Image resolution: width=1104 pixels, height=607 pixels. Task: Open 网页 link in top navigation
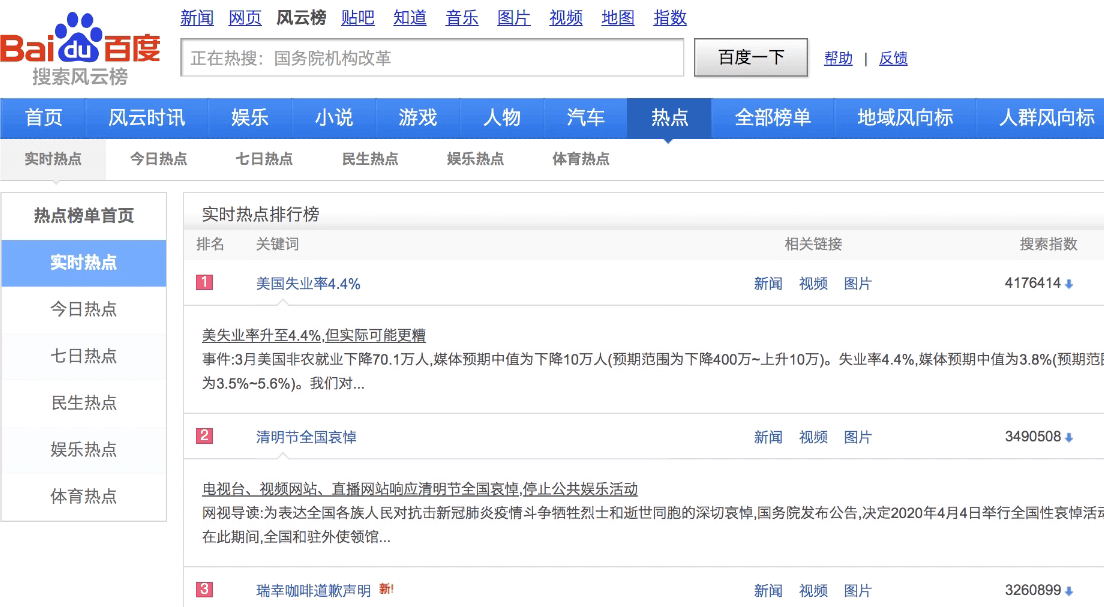click(245, 18)
